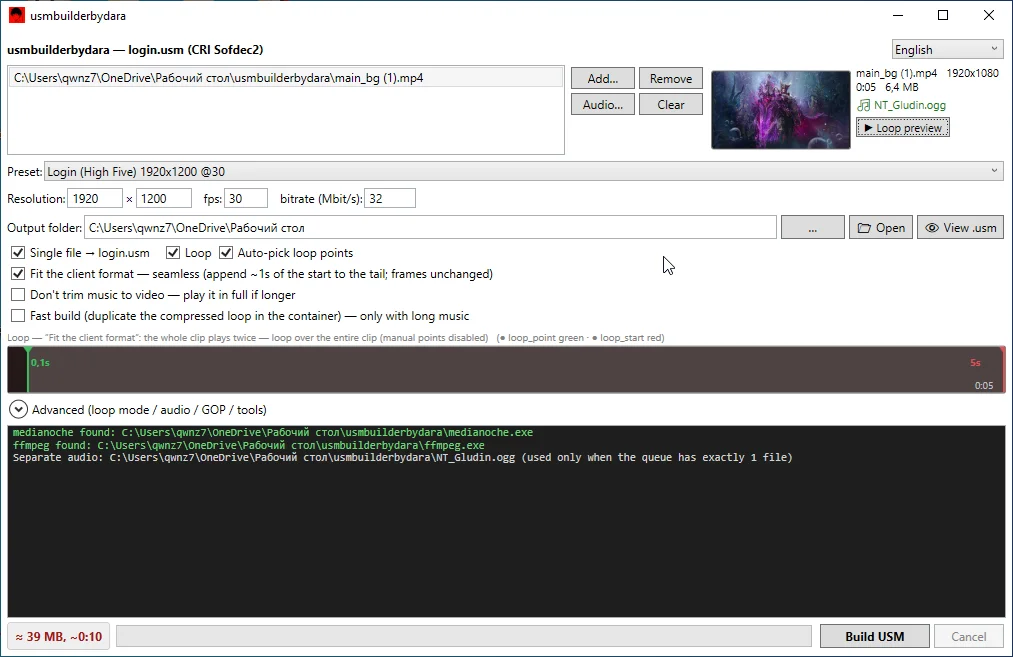Click the resolution width field 1920

(94, 199)
